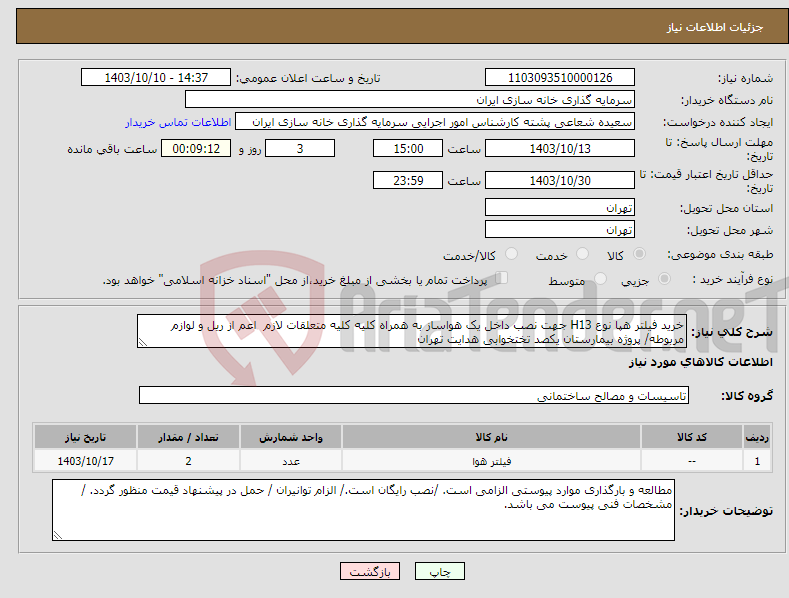The width and height of the screenshot is (789, 598).
Task: Click the request creator name field
Action: [x=435, y=121]
